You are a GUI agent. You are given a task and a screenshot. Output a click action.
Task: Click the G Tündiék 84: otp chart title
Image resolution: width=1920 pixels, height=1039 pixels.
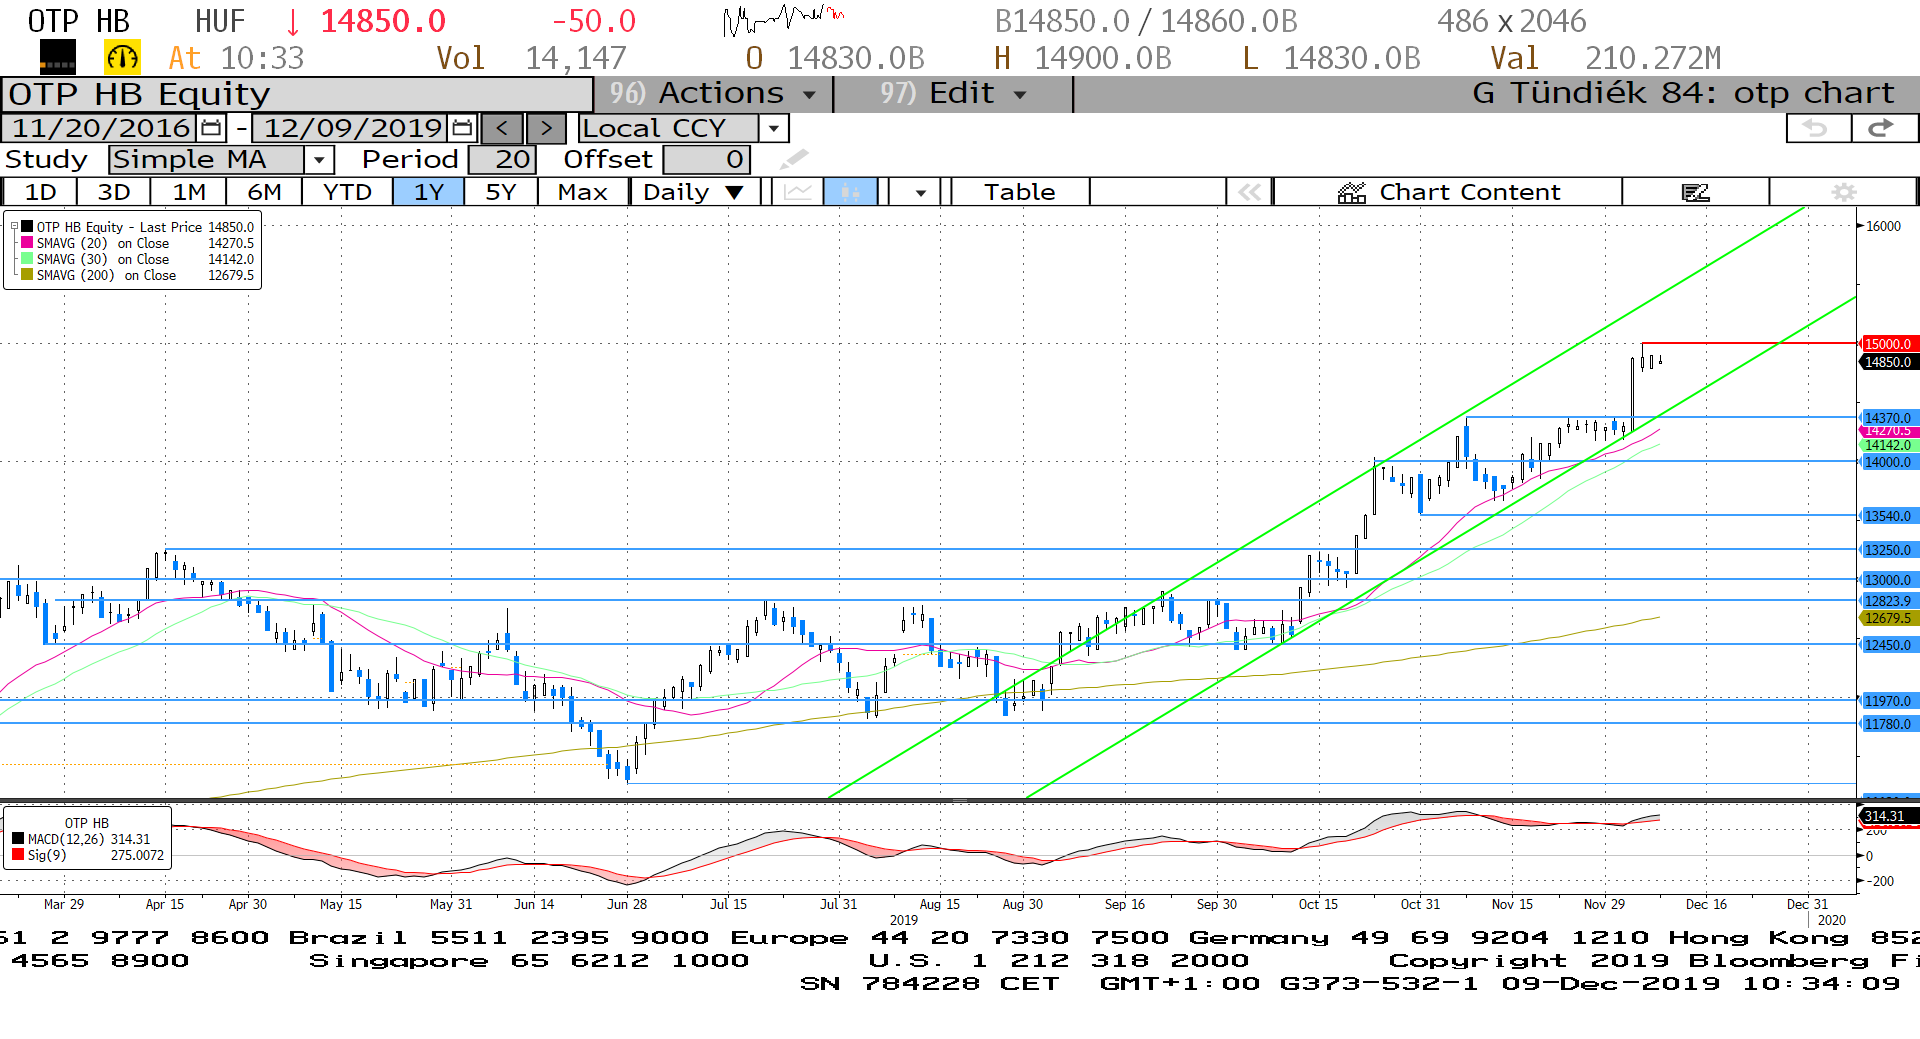tap(1683, 93)
